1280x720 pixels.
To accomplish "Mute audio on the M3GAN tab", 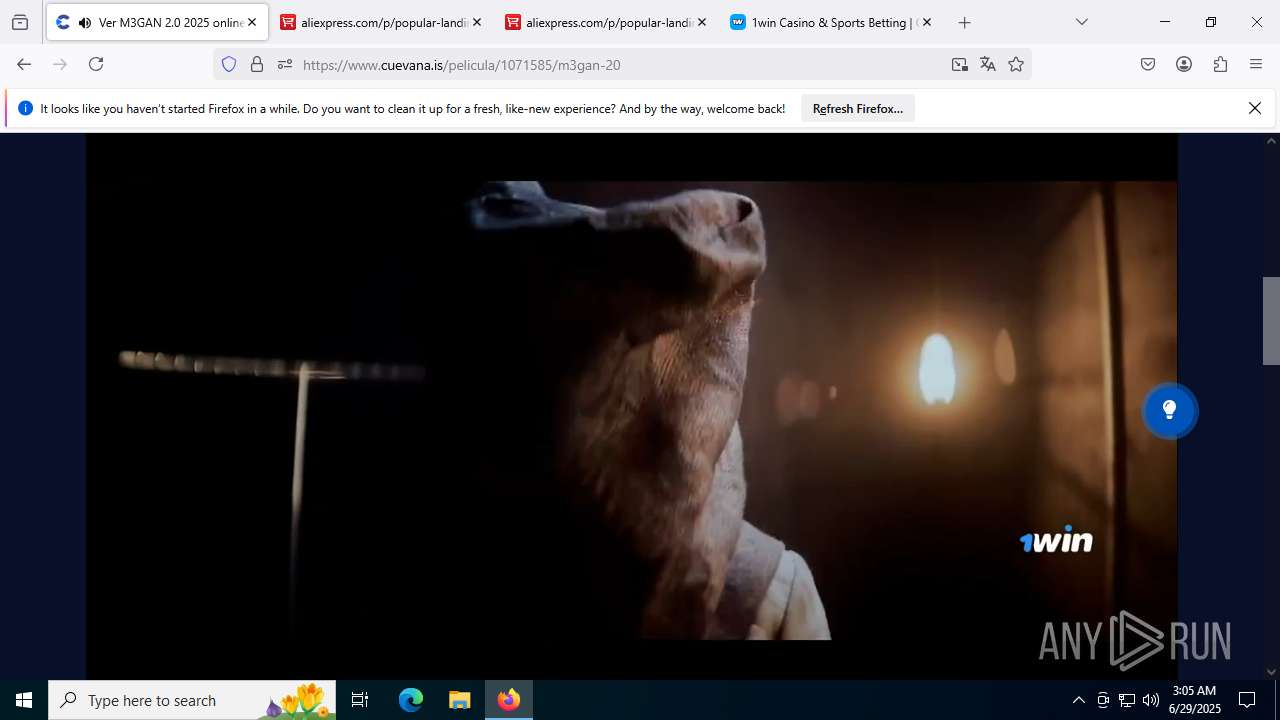I will [84, 22].
